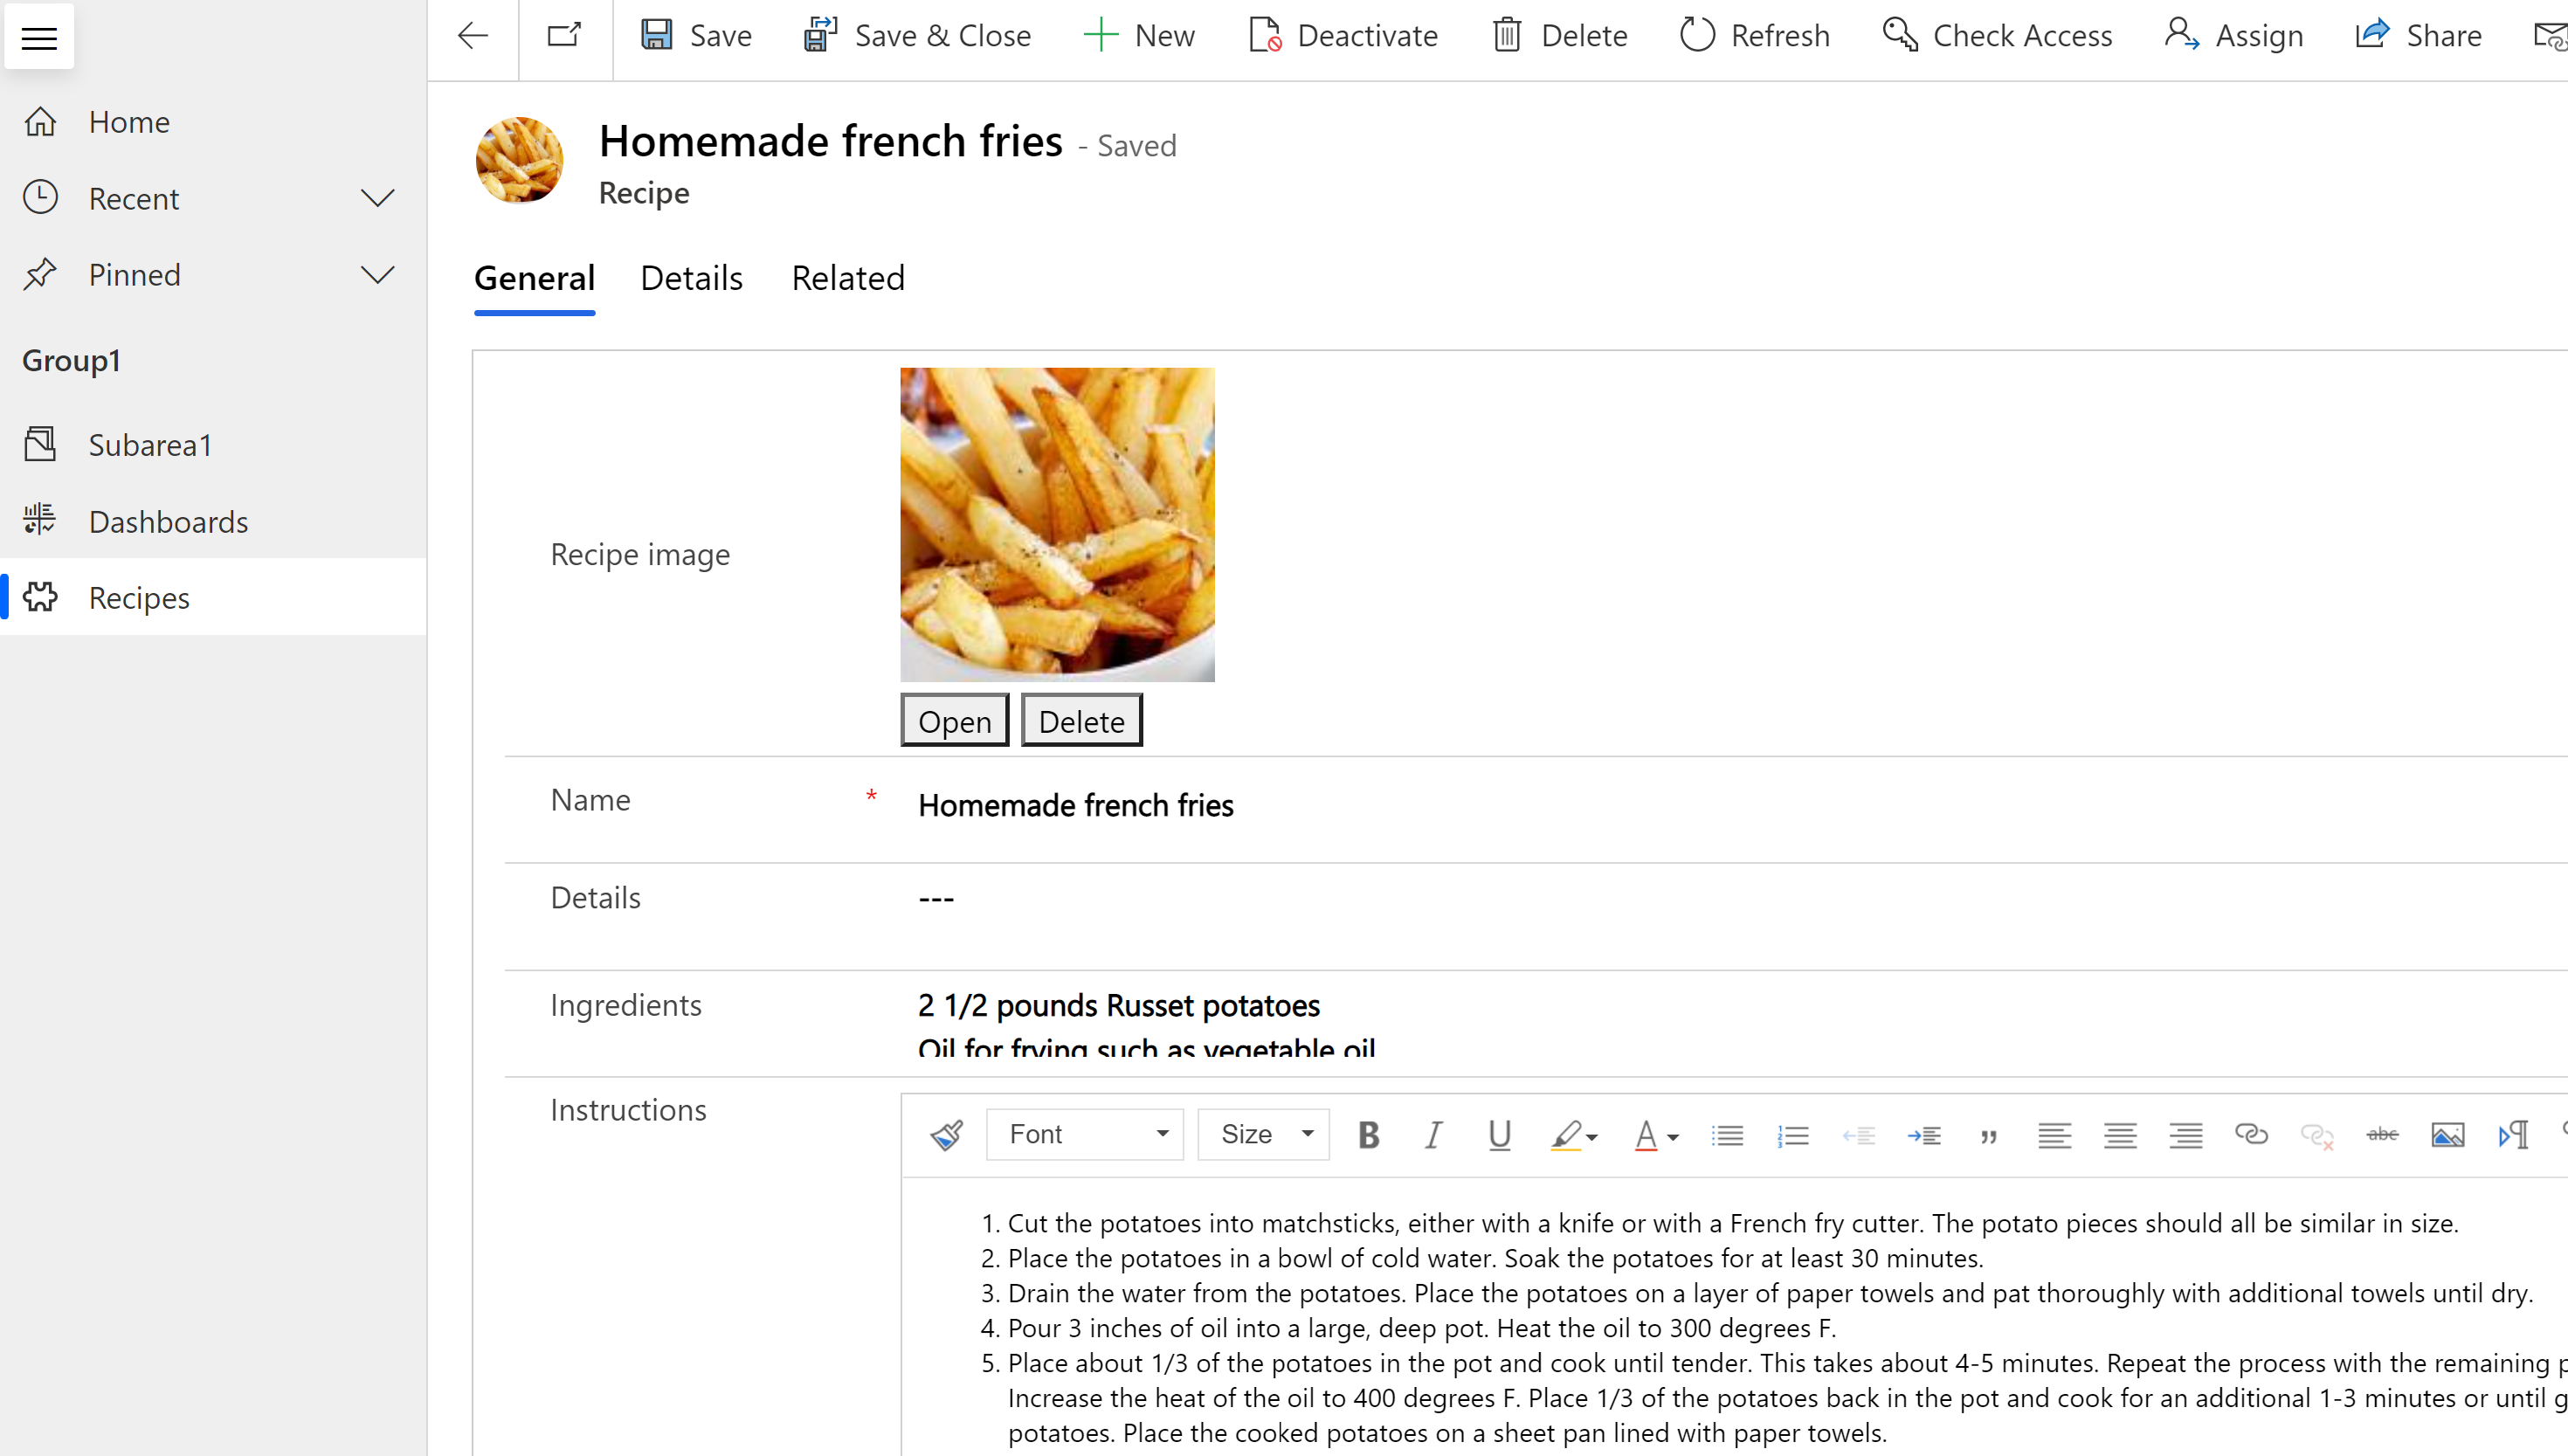Click the Italic formatting icon

[1432, 1134]
